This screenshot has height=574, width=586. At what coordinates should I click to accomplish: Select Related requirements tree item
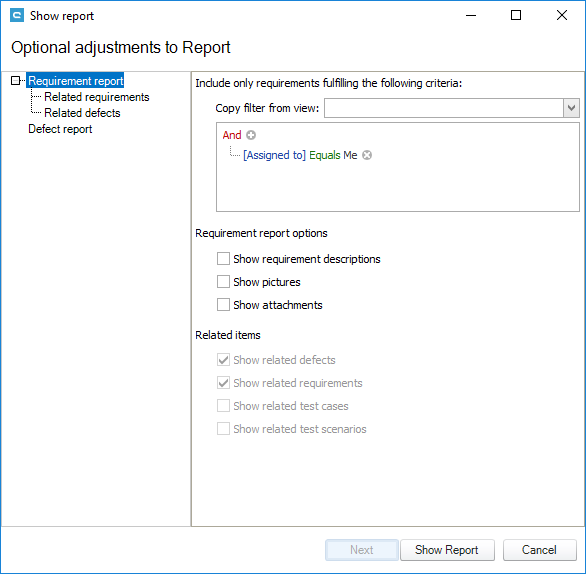tap(97, 97)
